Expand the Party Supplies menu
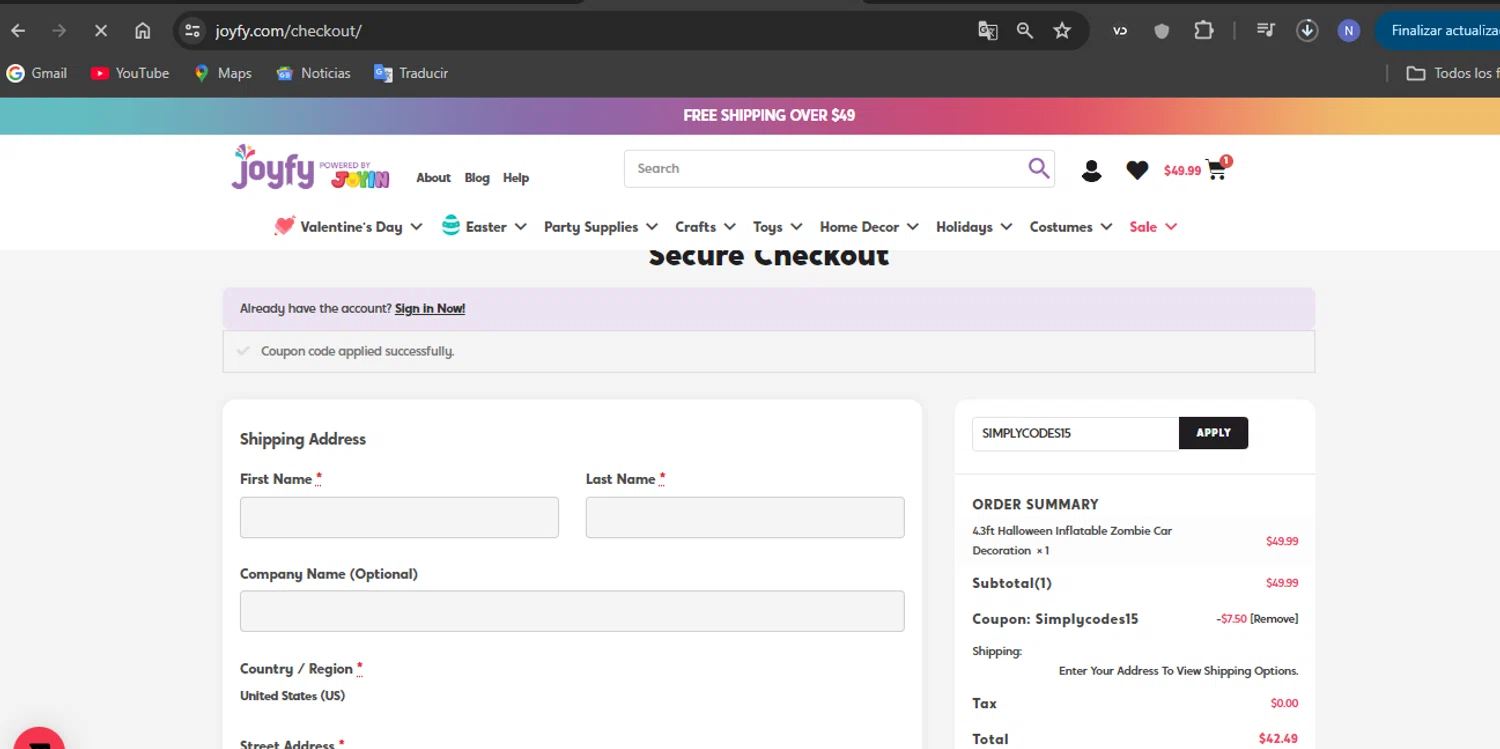This screenshot has width=1500, height=749. click(601, 227)
